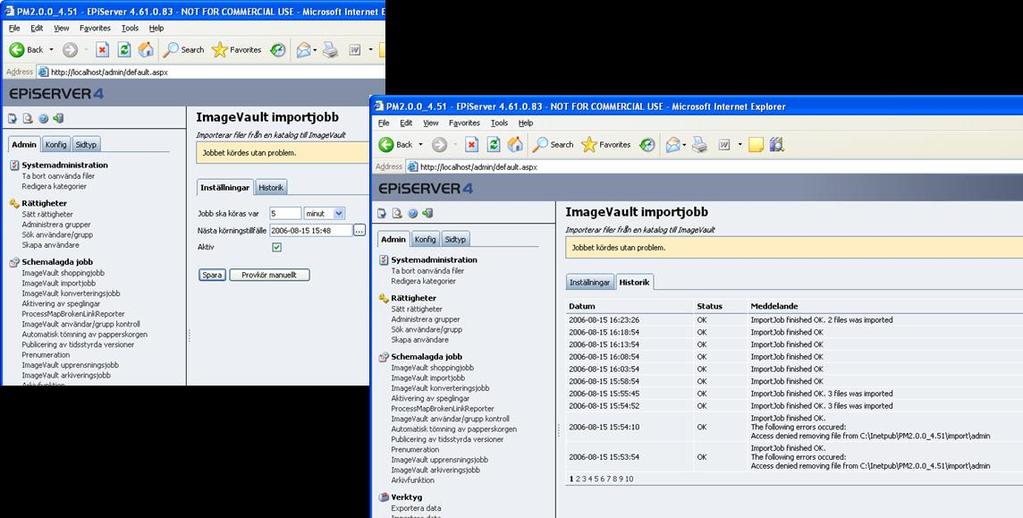Open the Favorites menu in front Historik window
The height and width of the screenshot is (518, 1023).
point(465,123)
